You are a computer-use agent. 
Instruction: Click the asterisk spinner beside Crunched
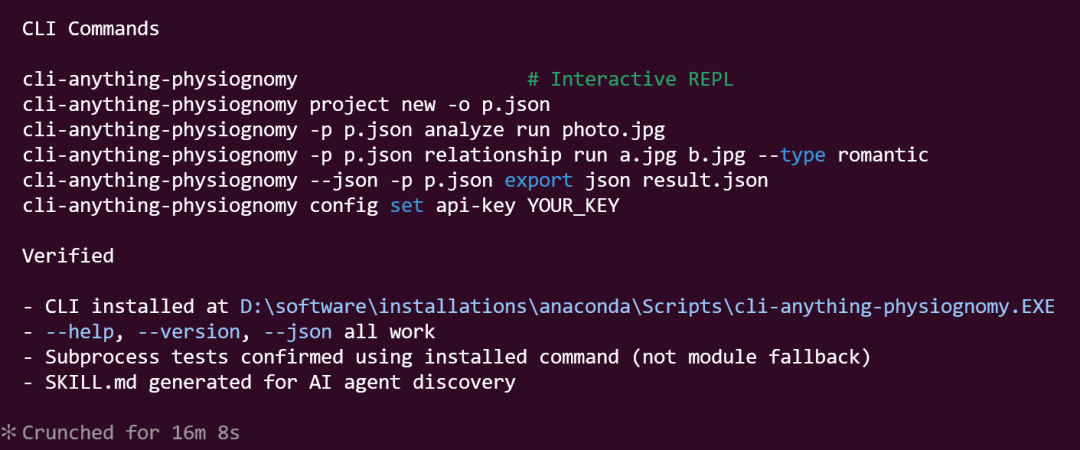tap(9, 433)
